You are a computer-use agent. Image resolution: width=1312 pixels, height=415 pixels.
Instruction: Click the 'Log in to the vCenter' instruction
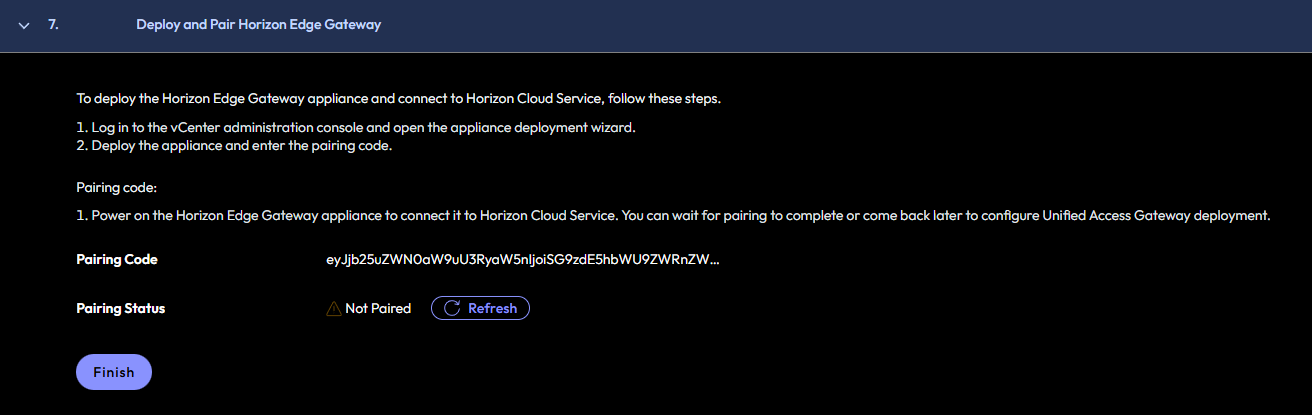point(356,128)
